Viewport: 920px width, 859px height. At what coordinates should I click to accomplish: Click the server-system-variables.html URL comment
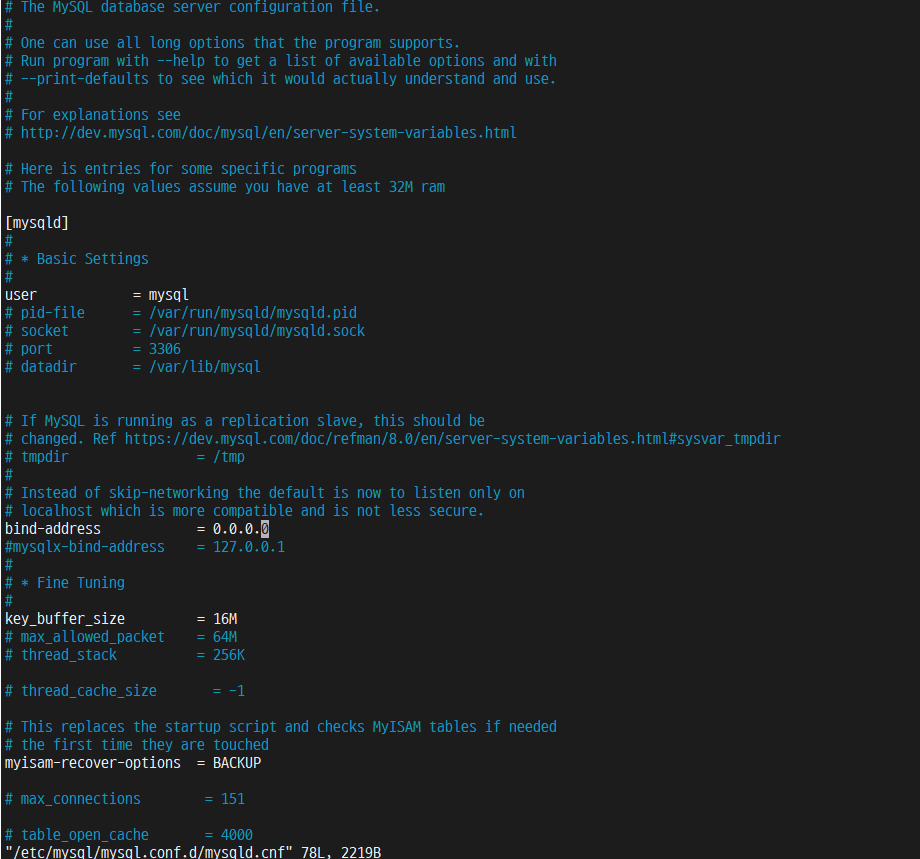(269, 133)
